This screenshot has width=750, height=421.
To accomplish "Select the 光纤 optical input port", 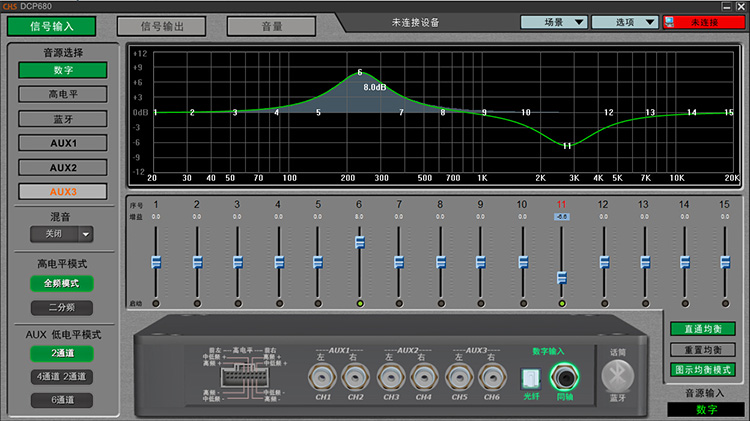I will tap(531, 378).
